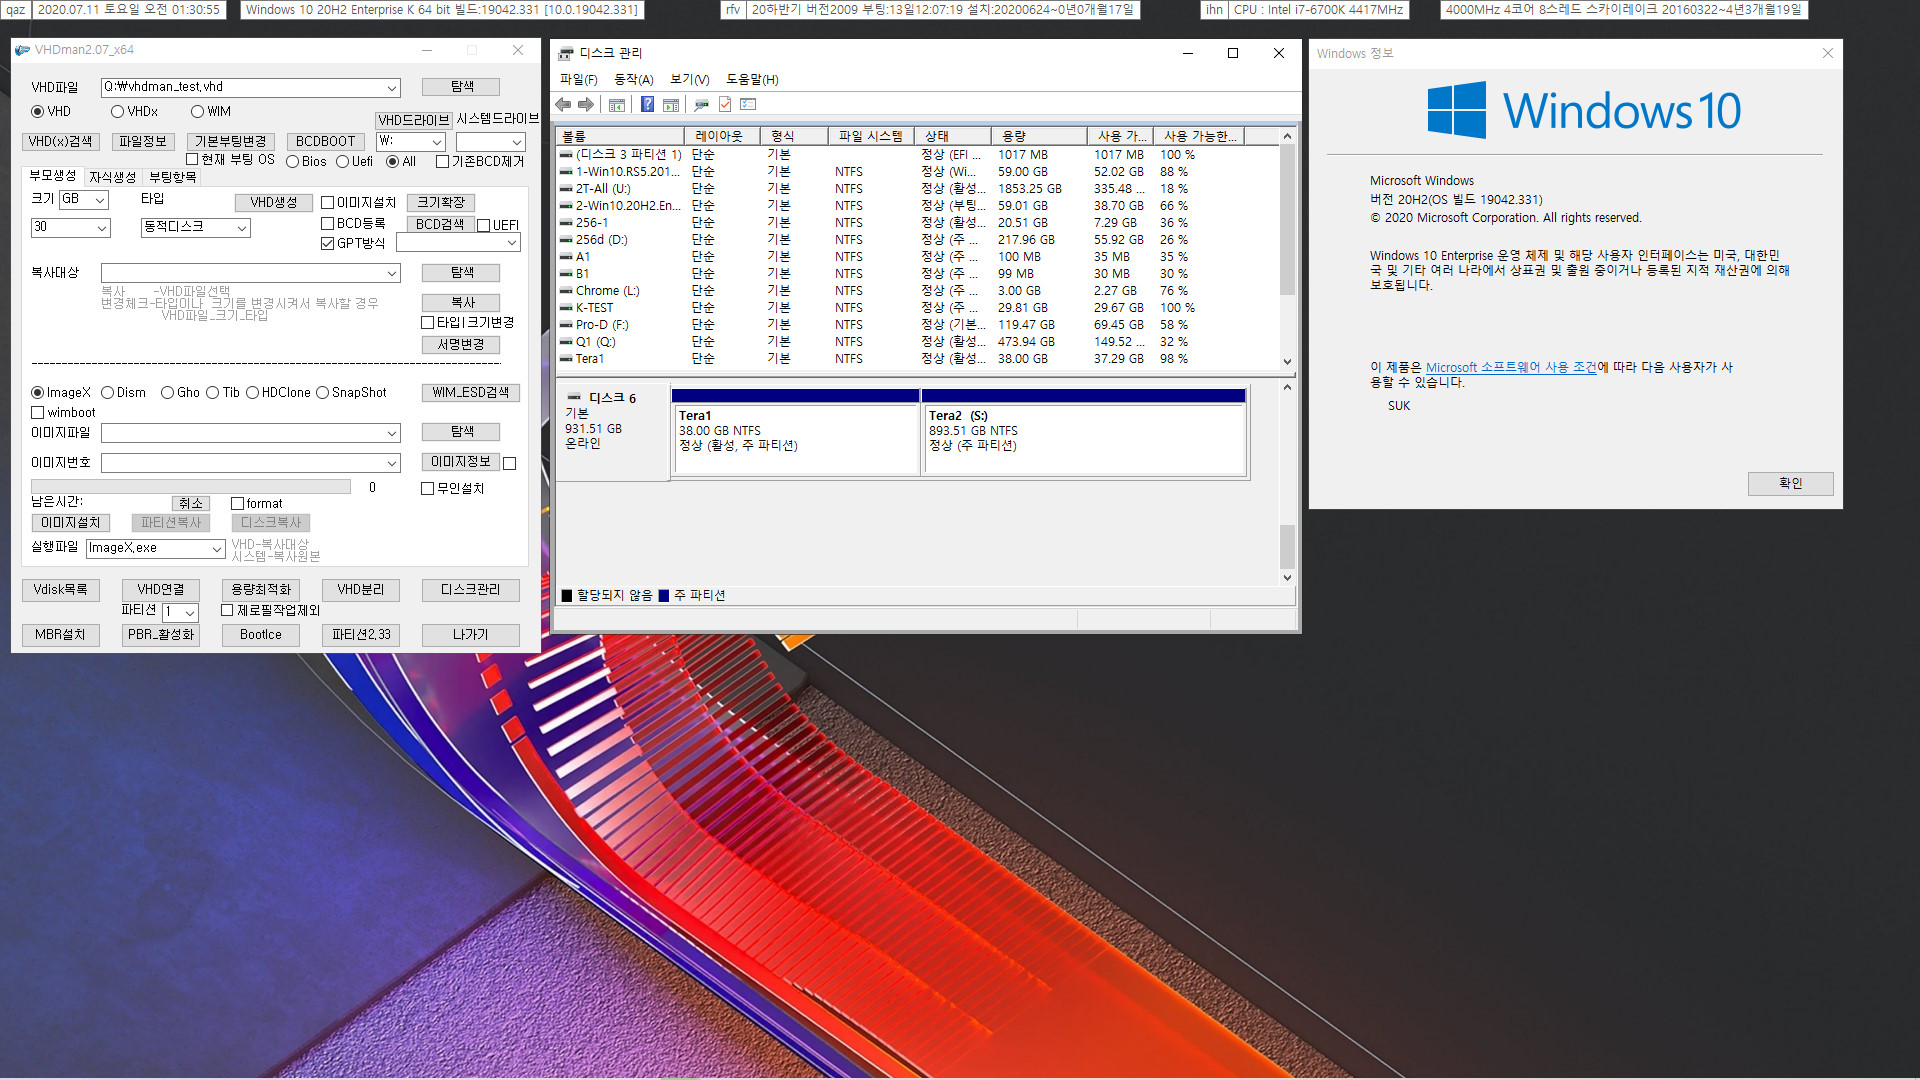
Task: Click the volume icon of A1 row
Action: (x=566, y=257)
